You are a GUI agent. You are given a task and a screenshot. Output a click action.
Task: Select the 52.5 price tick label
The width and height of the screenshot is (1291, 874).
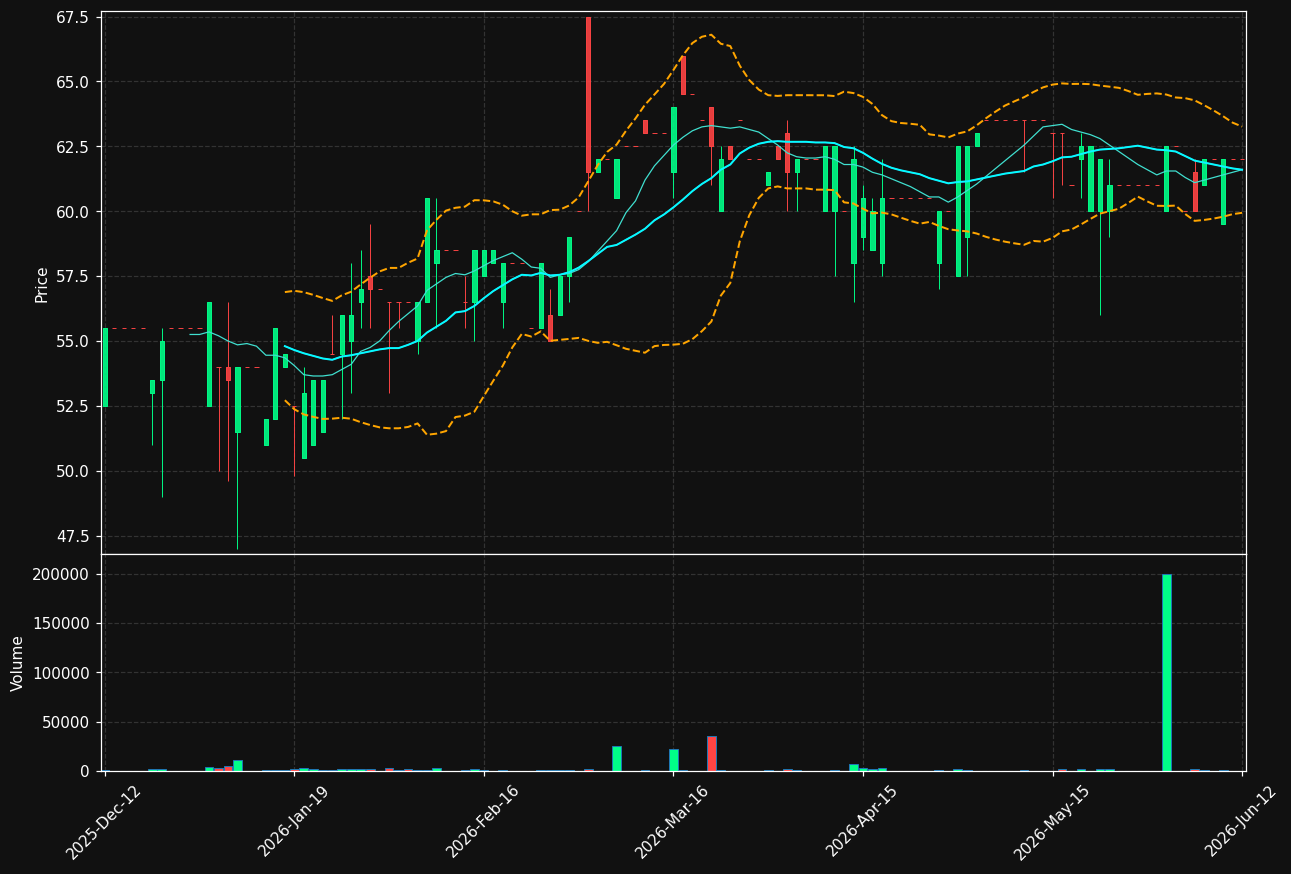click(x=74, y=407)
